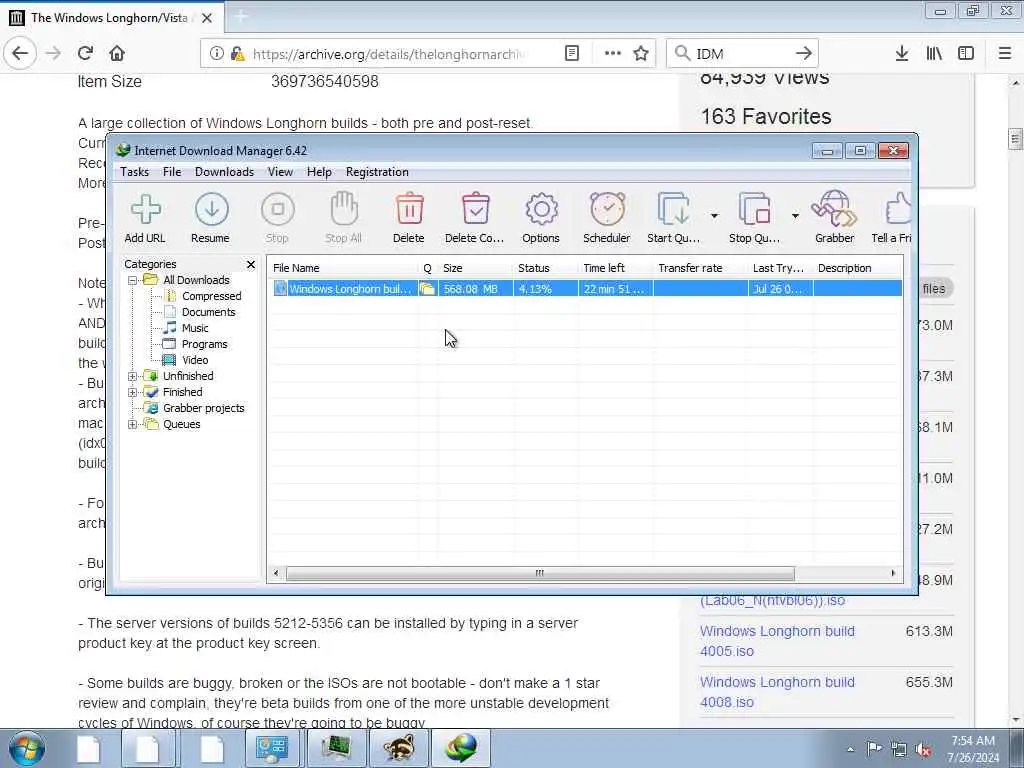
Task: Open the Firefox downloads arrow
Action: click(x=902, y=54)
